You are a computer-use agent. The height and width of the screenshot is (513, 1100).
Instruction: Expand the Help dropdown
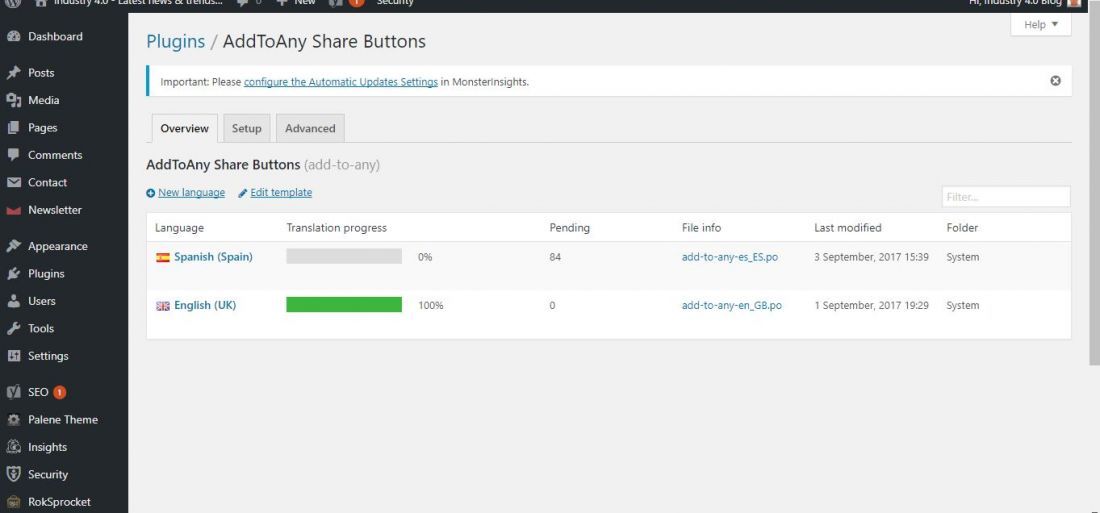coord(1040,25)
